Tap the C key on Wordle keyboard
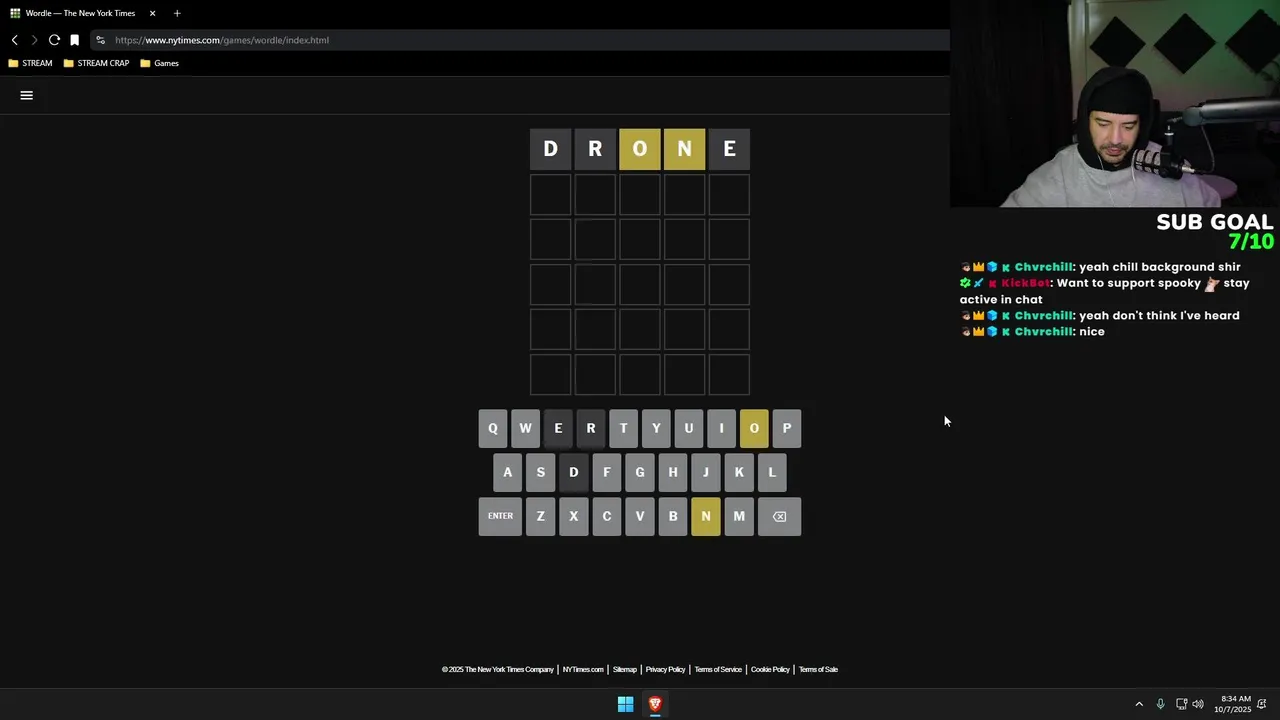The width and height of the screenshot is (1280, 720). coord(606,516)
